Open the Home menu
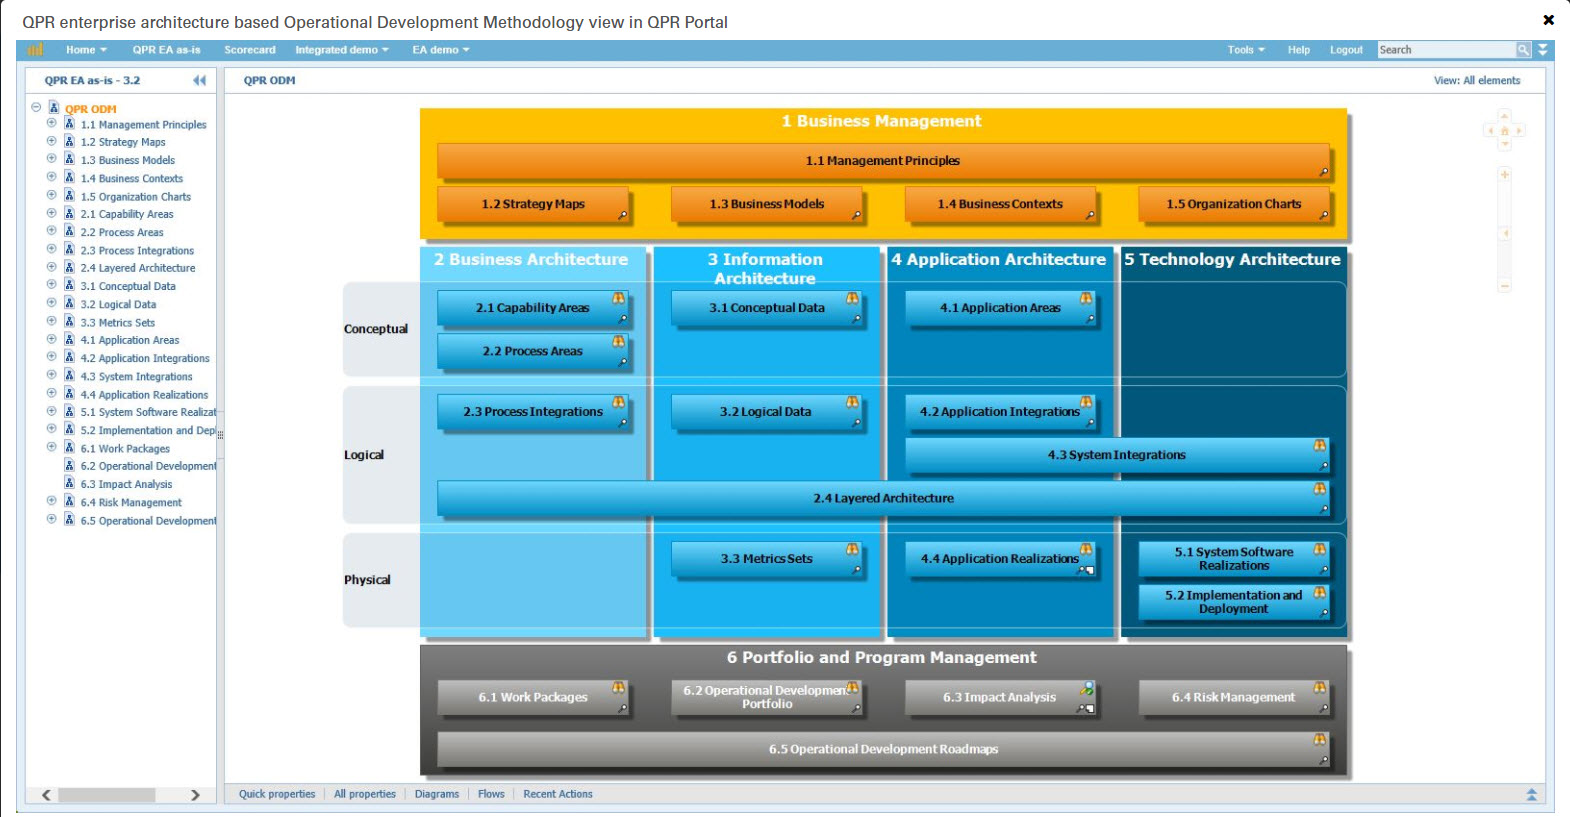 pyautogui.click(x=86, y=50)
